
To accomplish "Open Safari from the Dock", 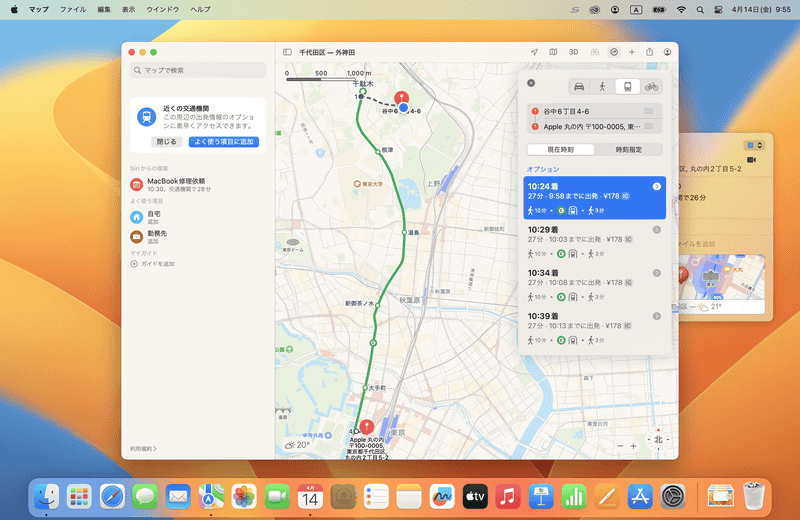I will click(112, 497).
